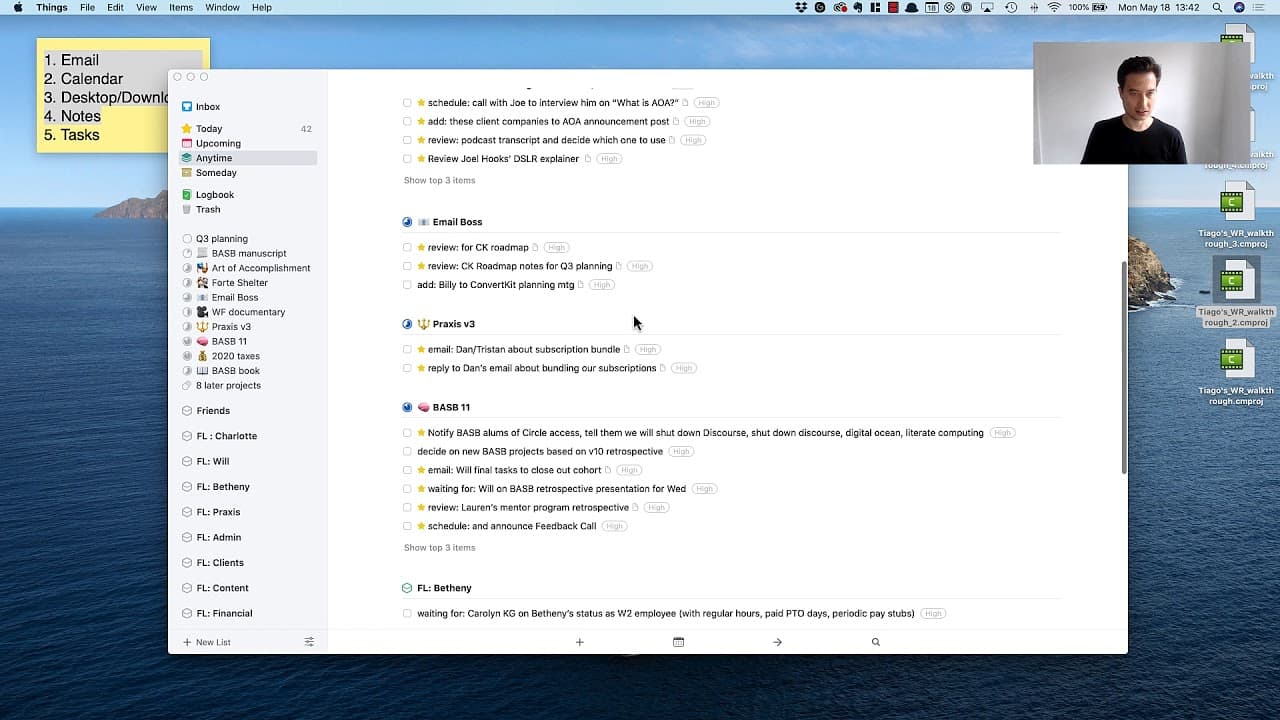Check off 'reply to Dan's email about bundling'

(407, 368)
